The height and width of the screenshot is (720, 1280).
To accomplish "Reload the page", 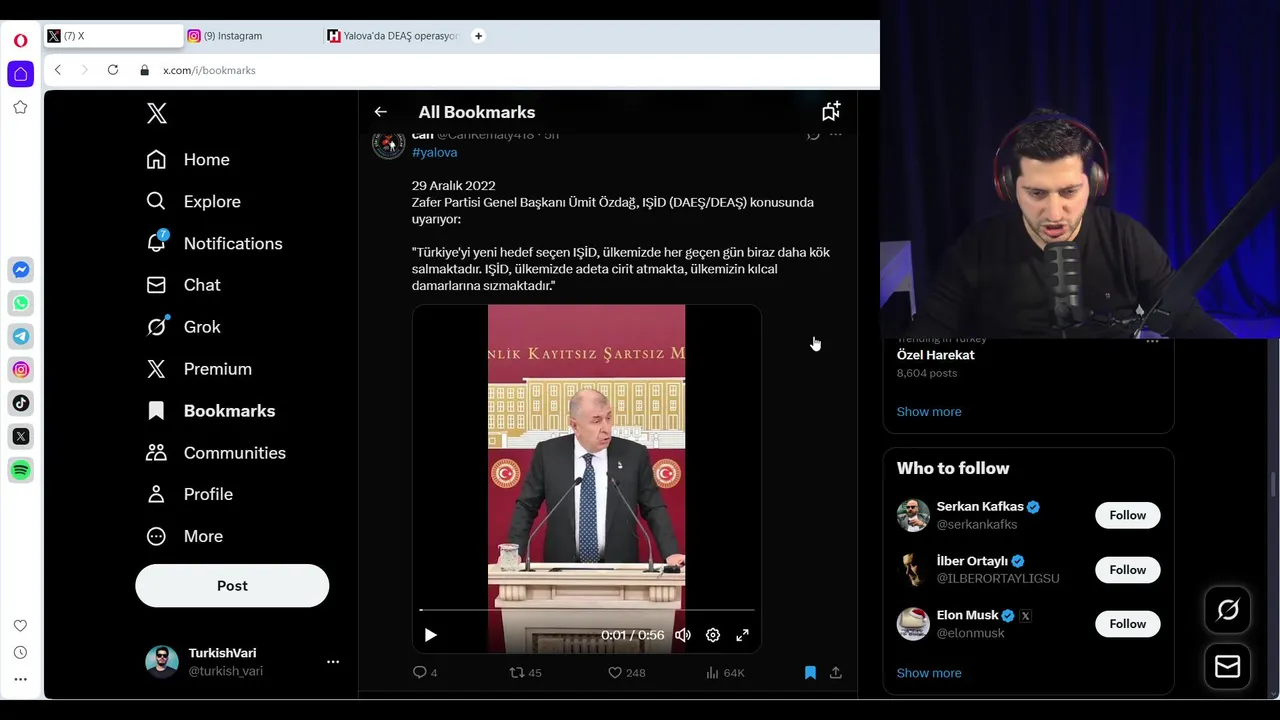I will [x=113, y=70].
